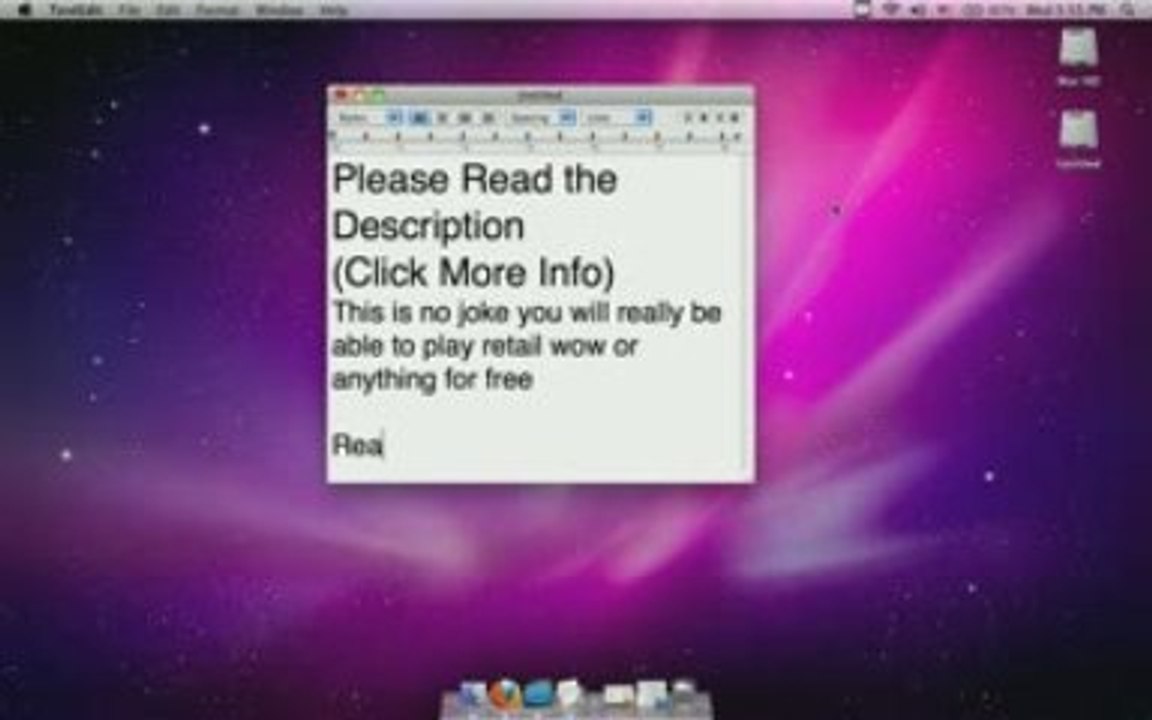
Task: Open the TextEdit application menu
Action: pyautogui.click(x=77, y=10)
